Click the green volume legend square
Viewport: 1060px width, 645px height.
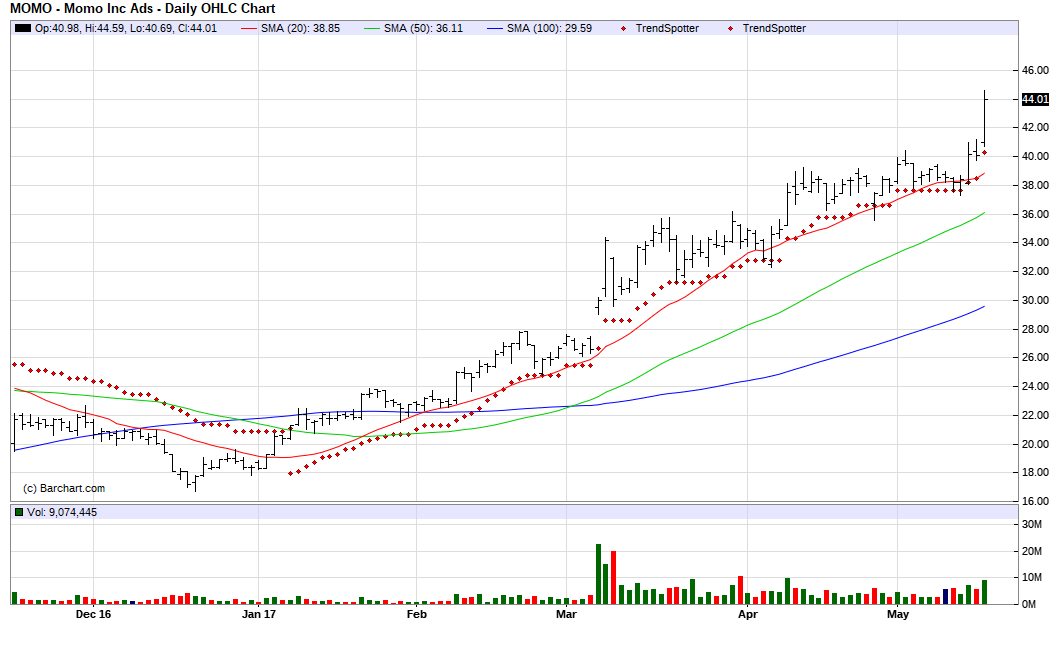tap(19, 512)
